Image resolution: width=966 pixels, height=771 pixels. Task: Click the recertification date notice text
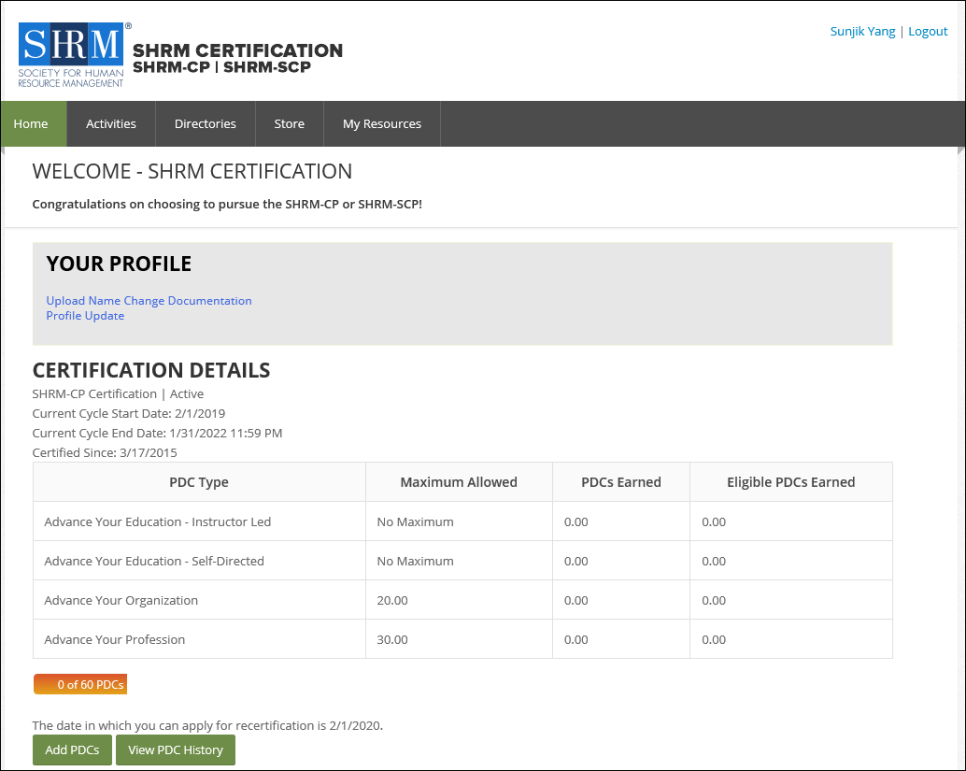(208, 725)
